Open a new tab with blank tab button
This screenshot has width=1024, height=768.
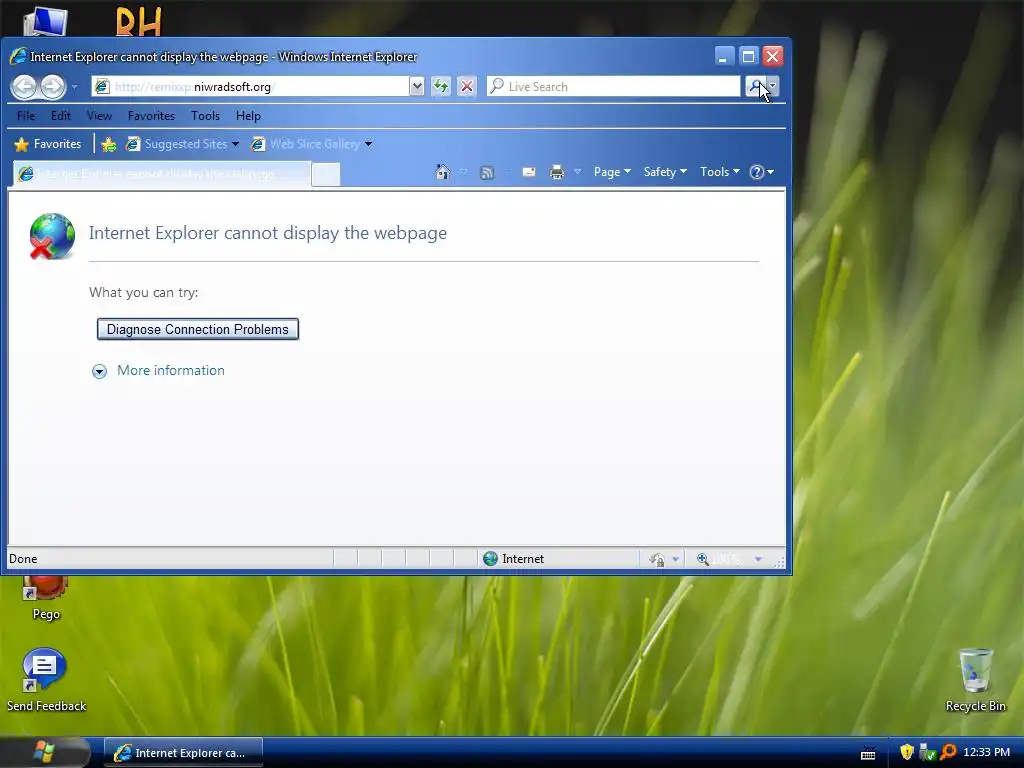(326, 174)
